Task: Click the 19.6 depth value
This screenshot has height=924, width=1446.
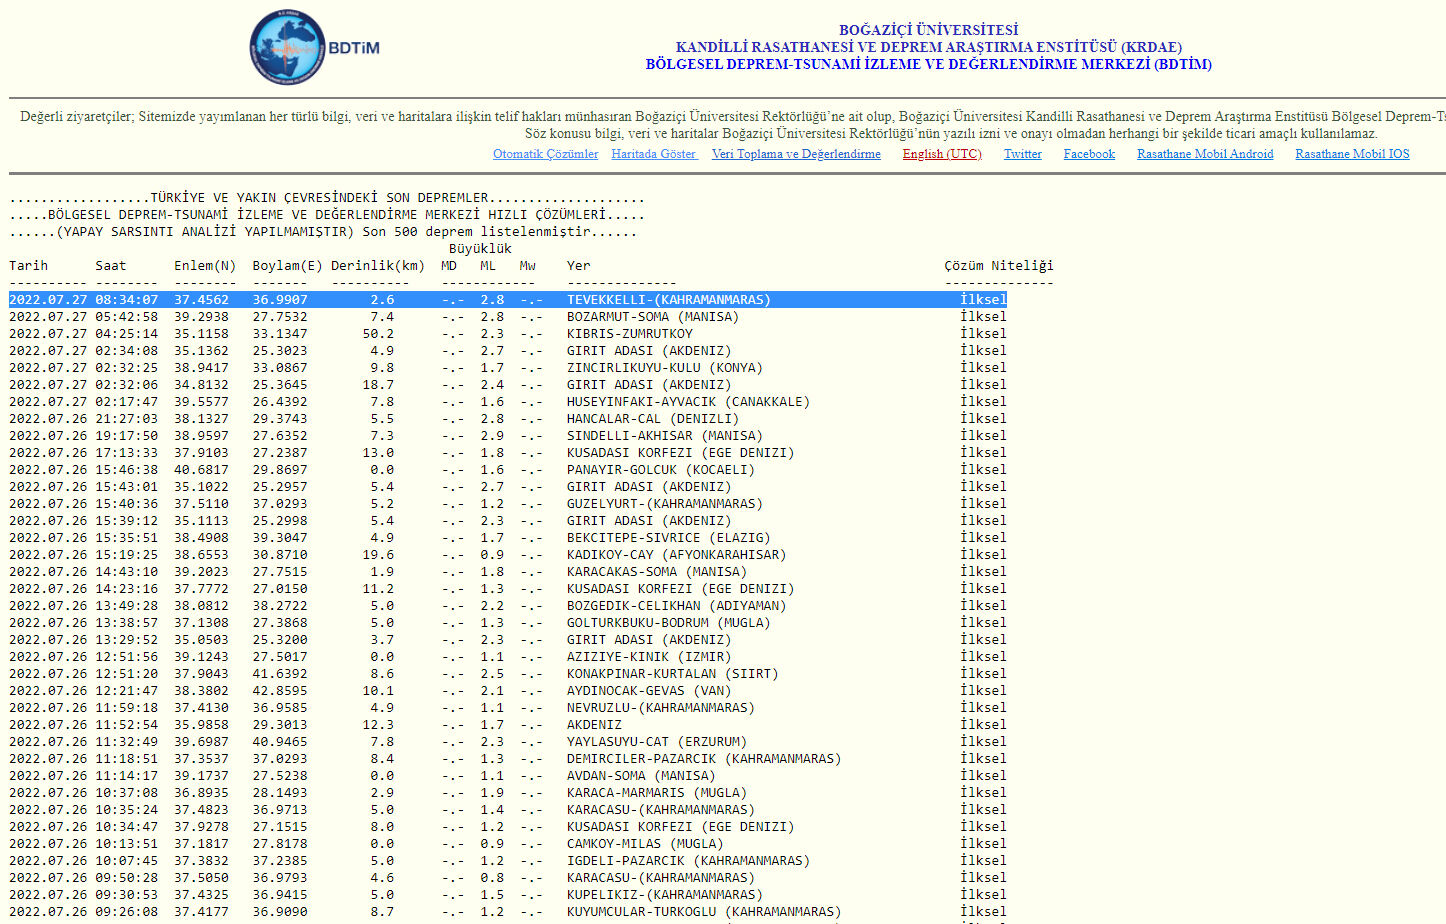Action: coord(378,555)
